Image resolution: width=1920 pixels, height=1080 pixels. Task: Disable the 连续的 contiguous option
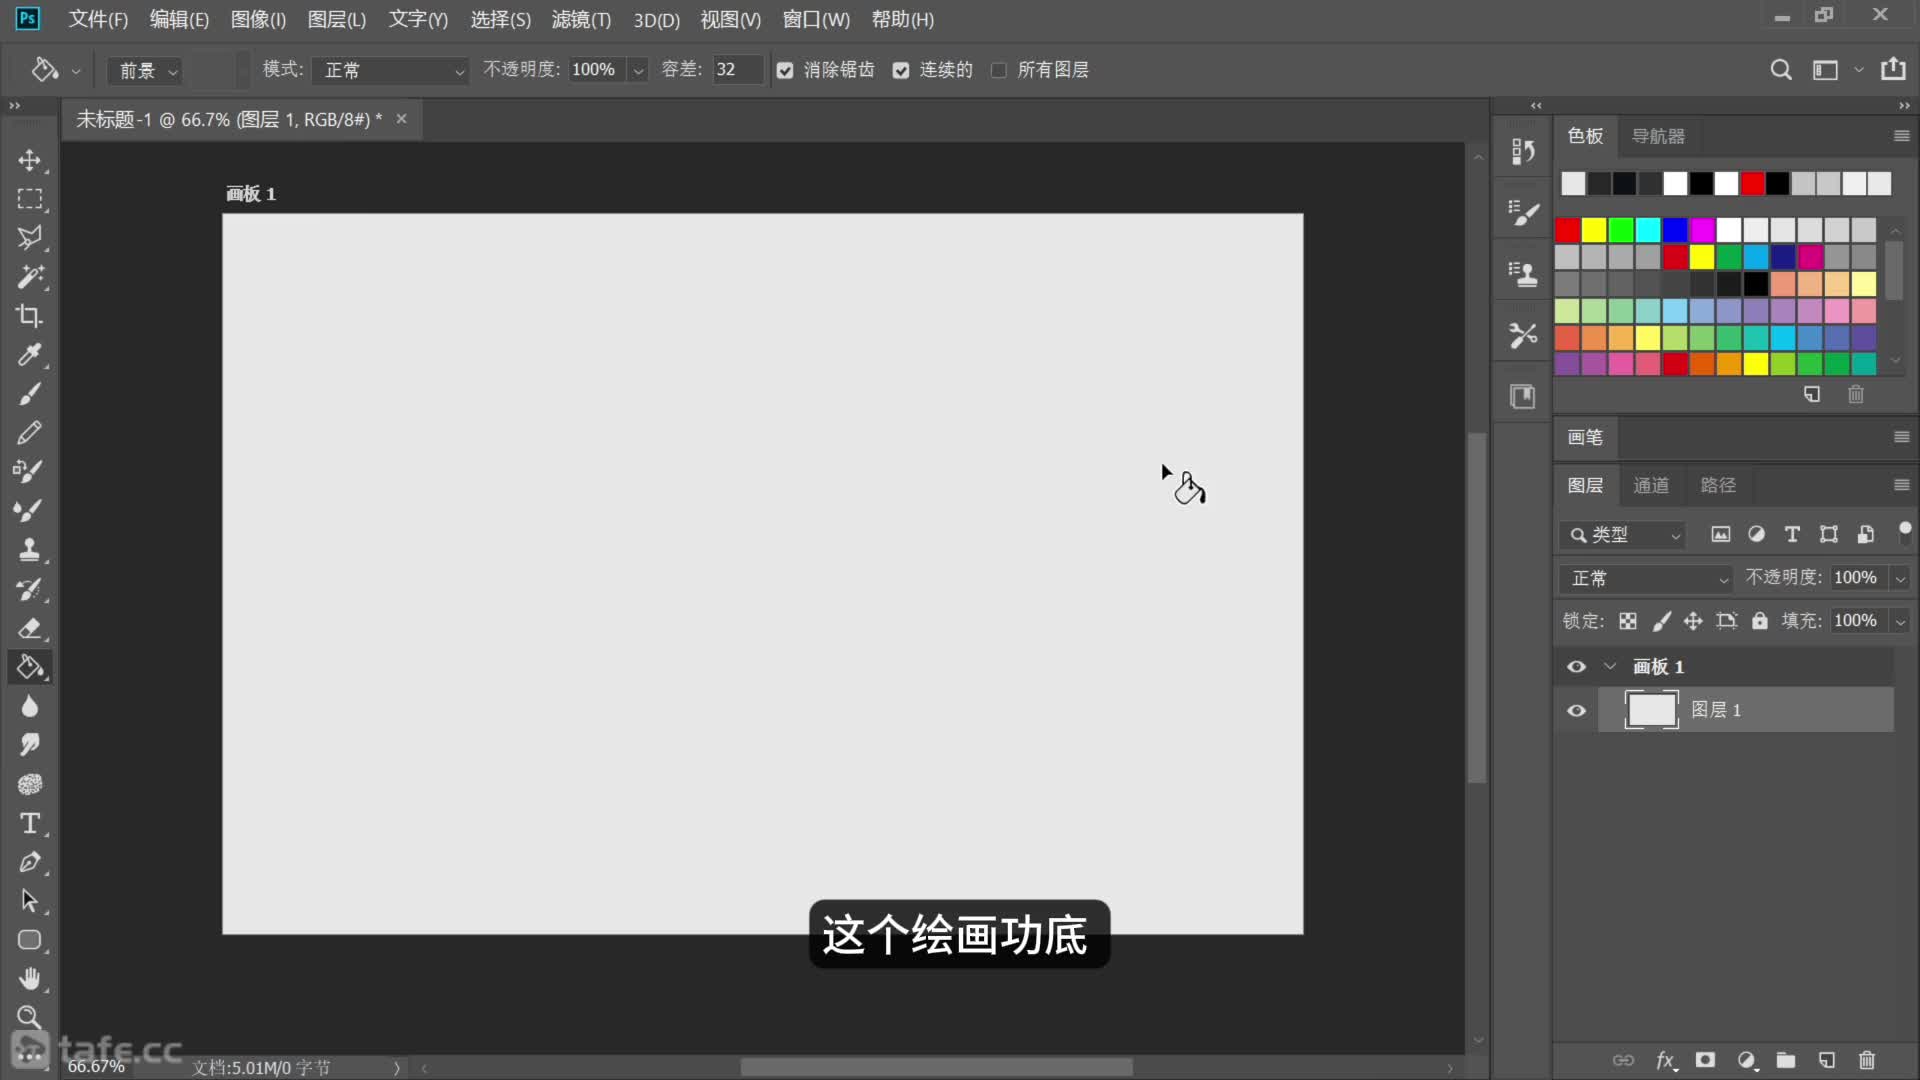(x=902, y=69)
